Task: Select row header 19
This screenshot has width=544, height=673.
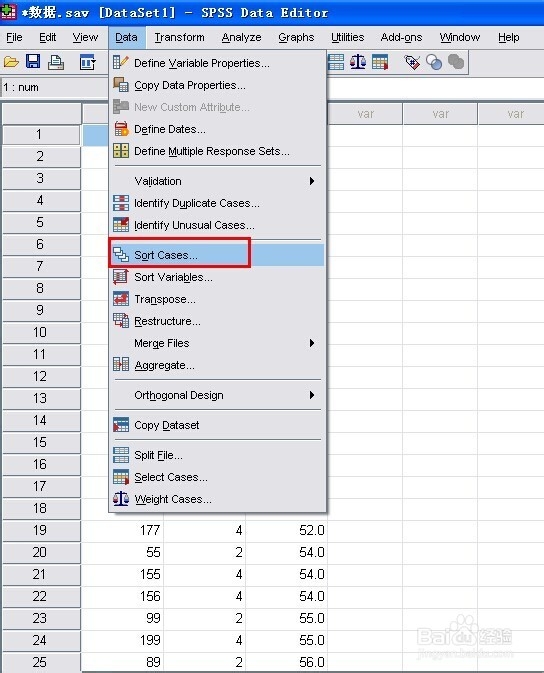Action: [41, 531]
